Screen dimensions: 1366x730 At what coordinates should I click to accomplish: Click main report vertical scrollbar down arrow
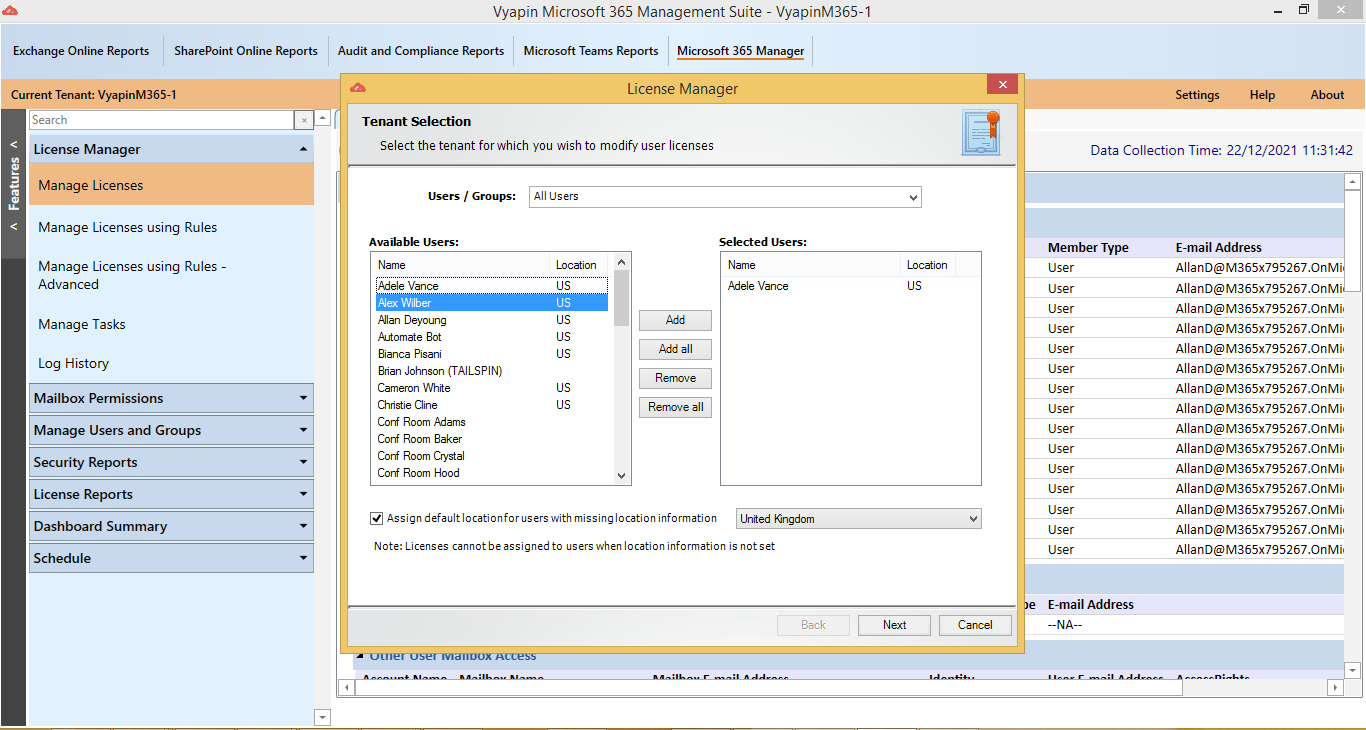(x=1352, y=670)
